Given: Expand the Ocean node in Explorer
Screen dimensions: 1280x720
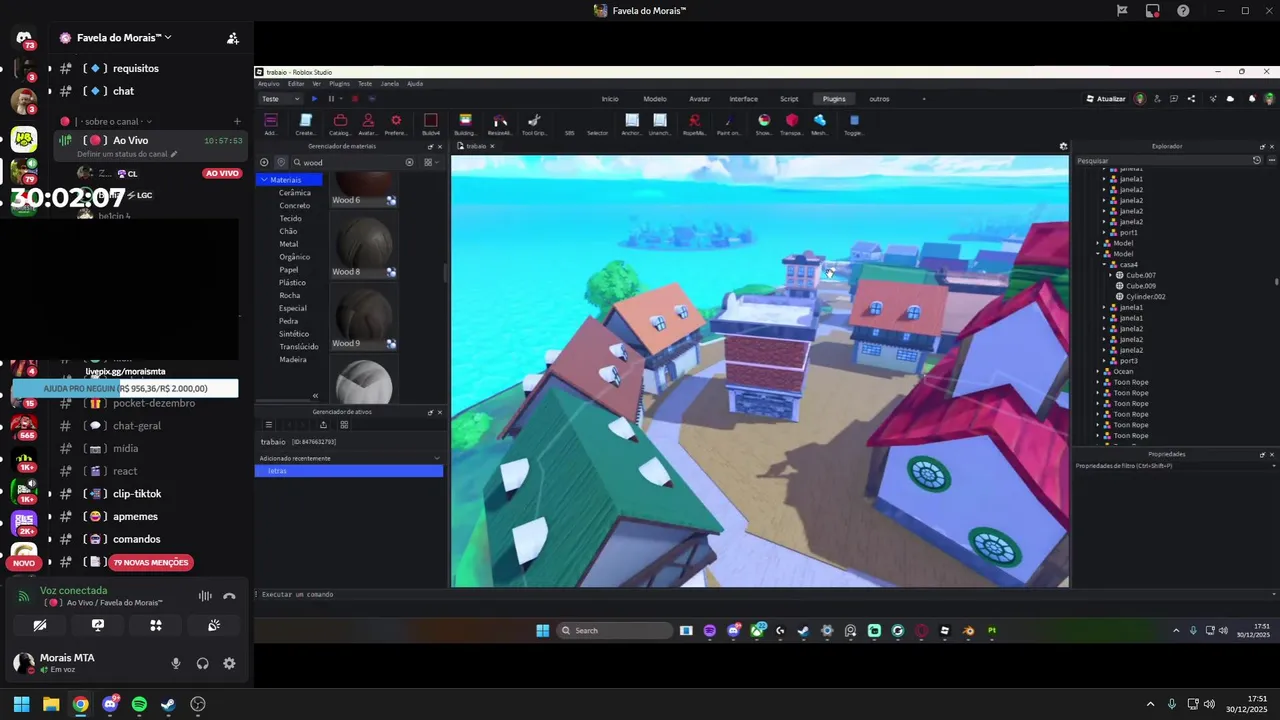Looking at the screenshot, I should [1098, 371].
